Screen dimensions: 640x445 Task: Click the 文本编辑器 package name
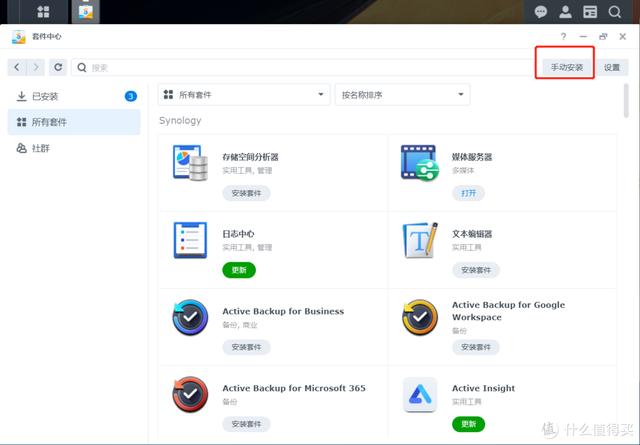pos(472,234)
